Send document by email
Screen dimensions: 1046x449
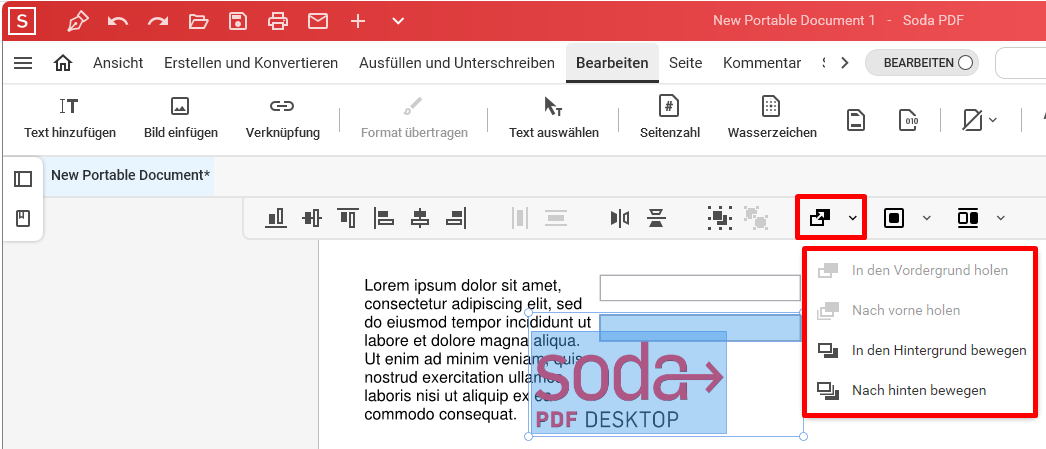[318, 21]
